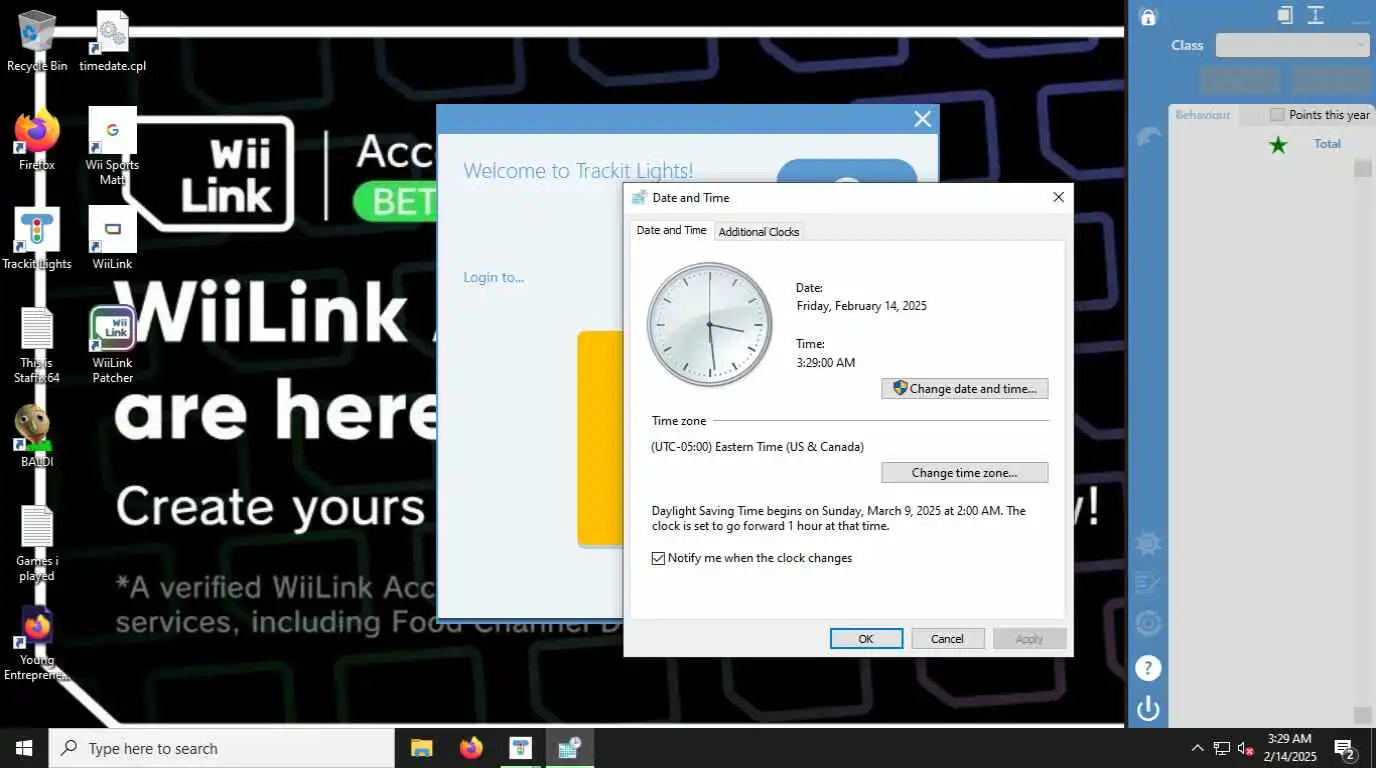Click the Total column header
Viewport: 1376px width, 768px height.
pos(1327,144)
